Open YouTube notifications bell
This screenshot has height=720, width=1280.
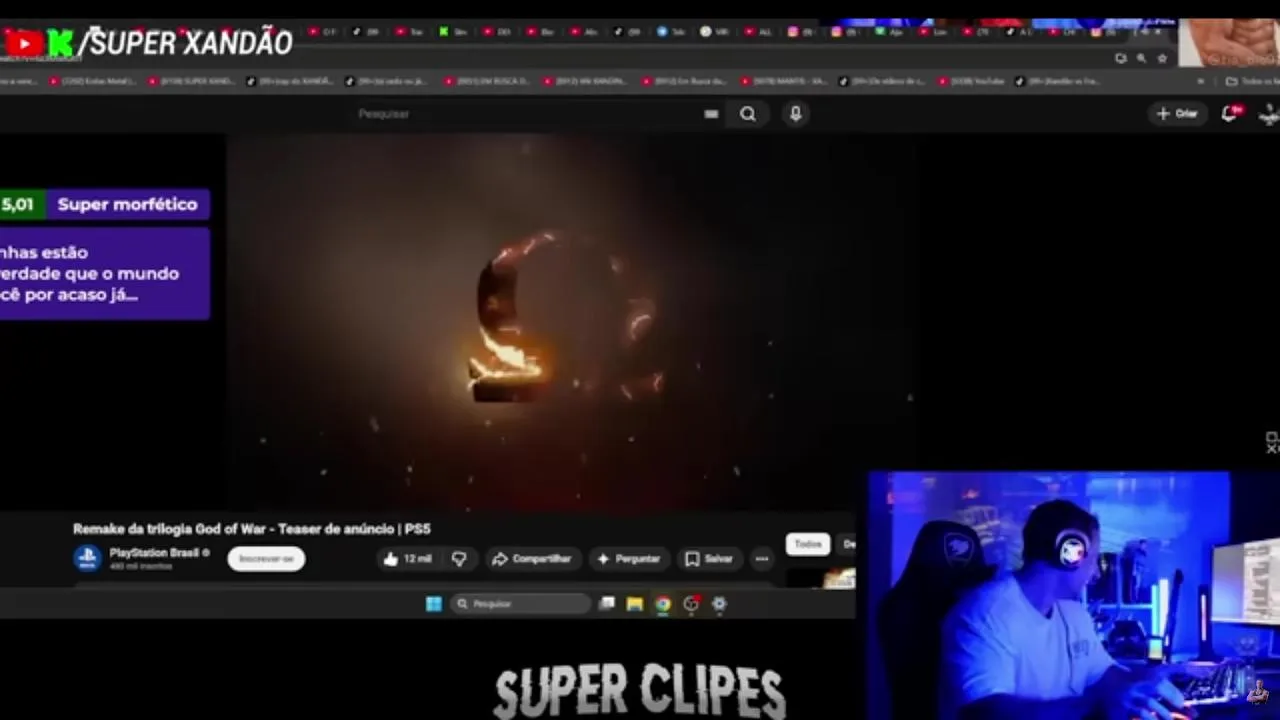(x=1230, y=113)
